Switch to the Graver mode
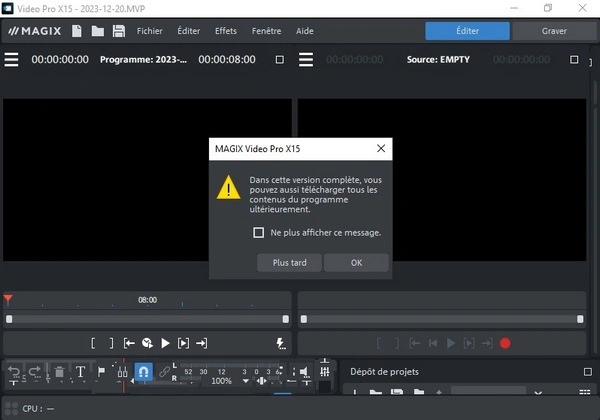The width and height of the screenshot is (600, 420). click(554, 31)
